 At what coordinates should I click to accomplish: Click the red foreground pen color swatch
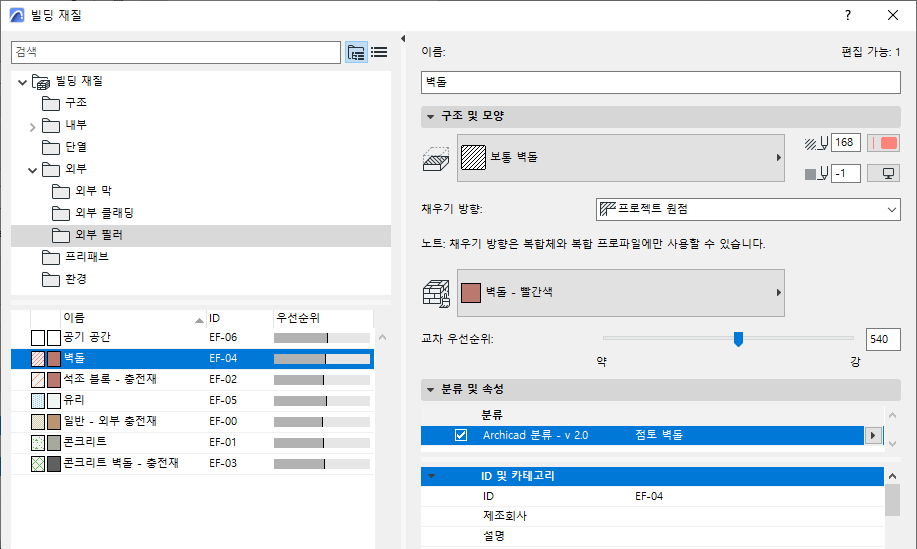883,143
